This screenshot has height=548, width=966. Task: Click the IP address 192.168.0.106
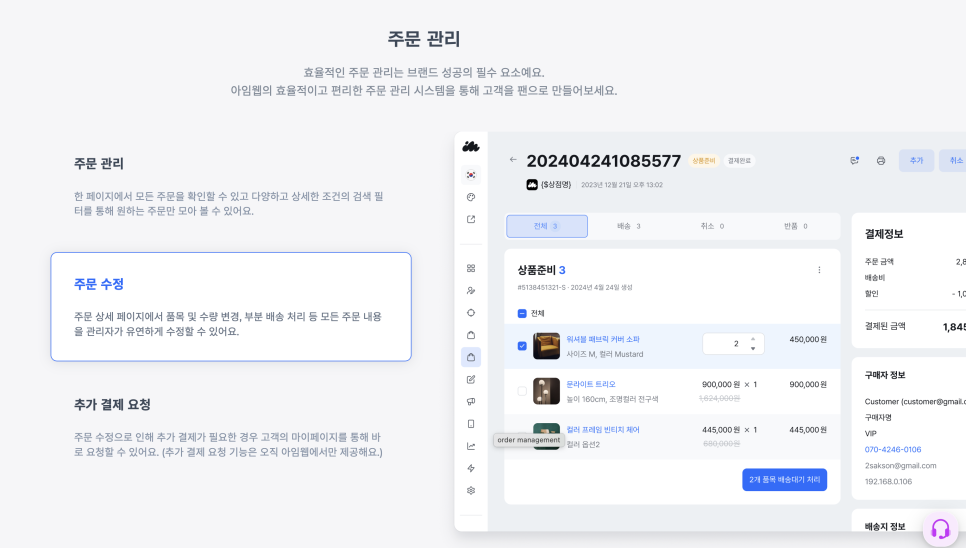[x=888, y=482]
